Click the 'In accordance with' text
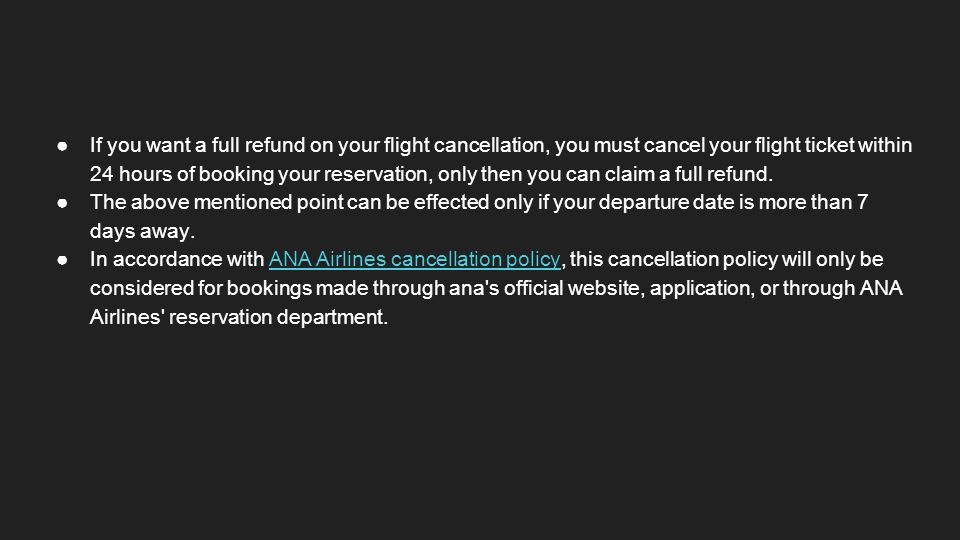 pyautogui.click(x=177, y=260)
